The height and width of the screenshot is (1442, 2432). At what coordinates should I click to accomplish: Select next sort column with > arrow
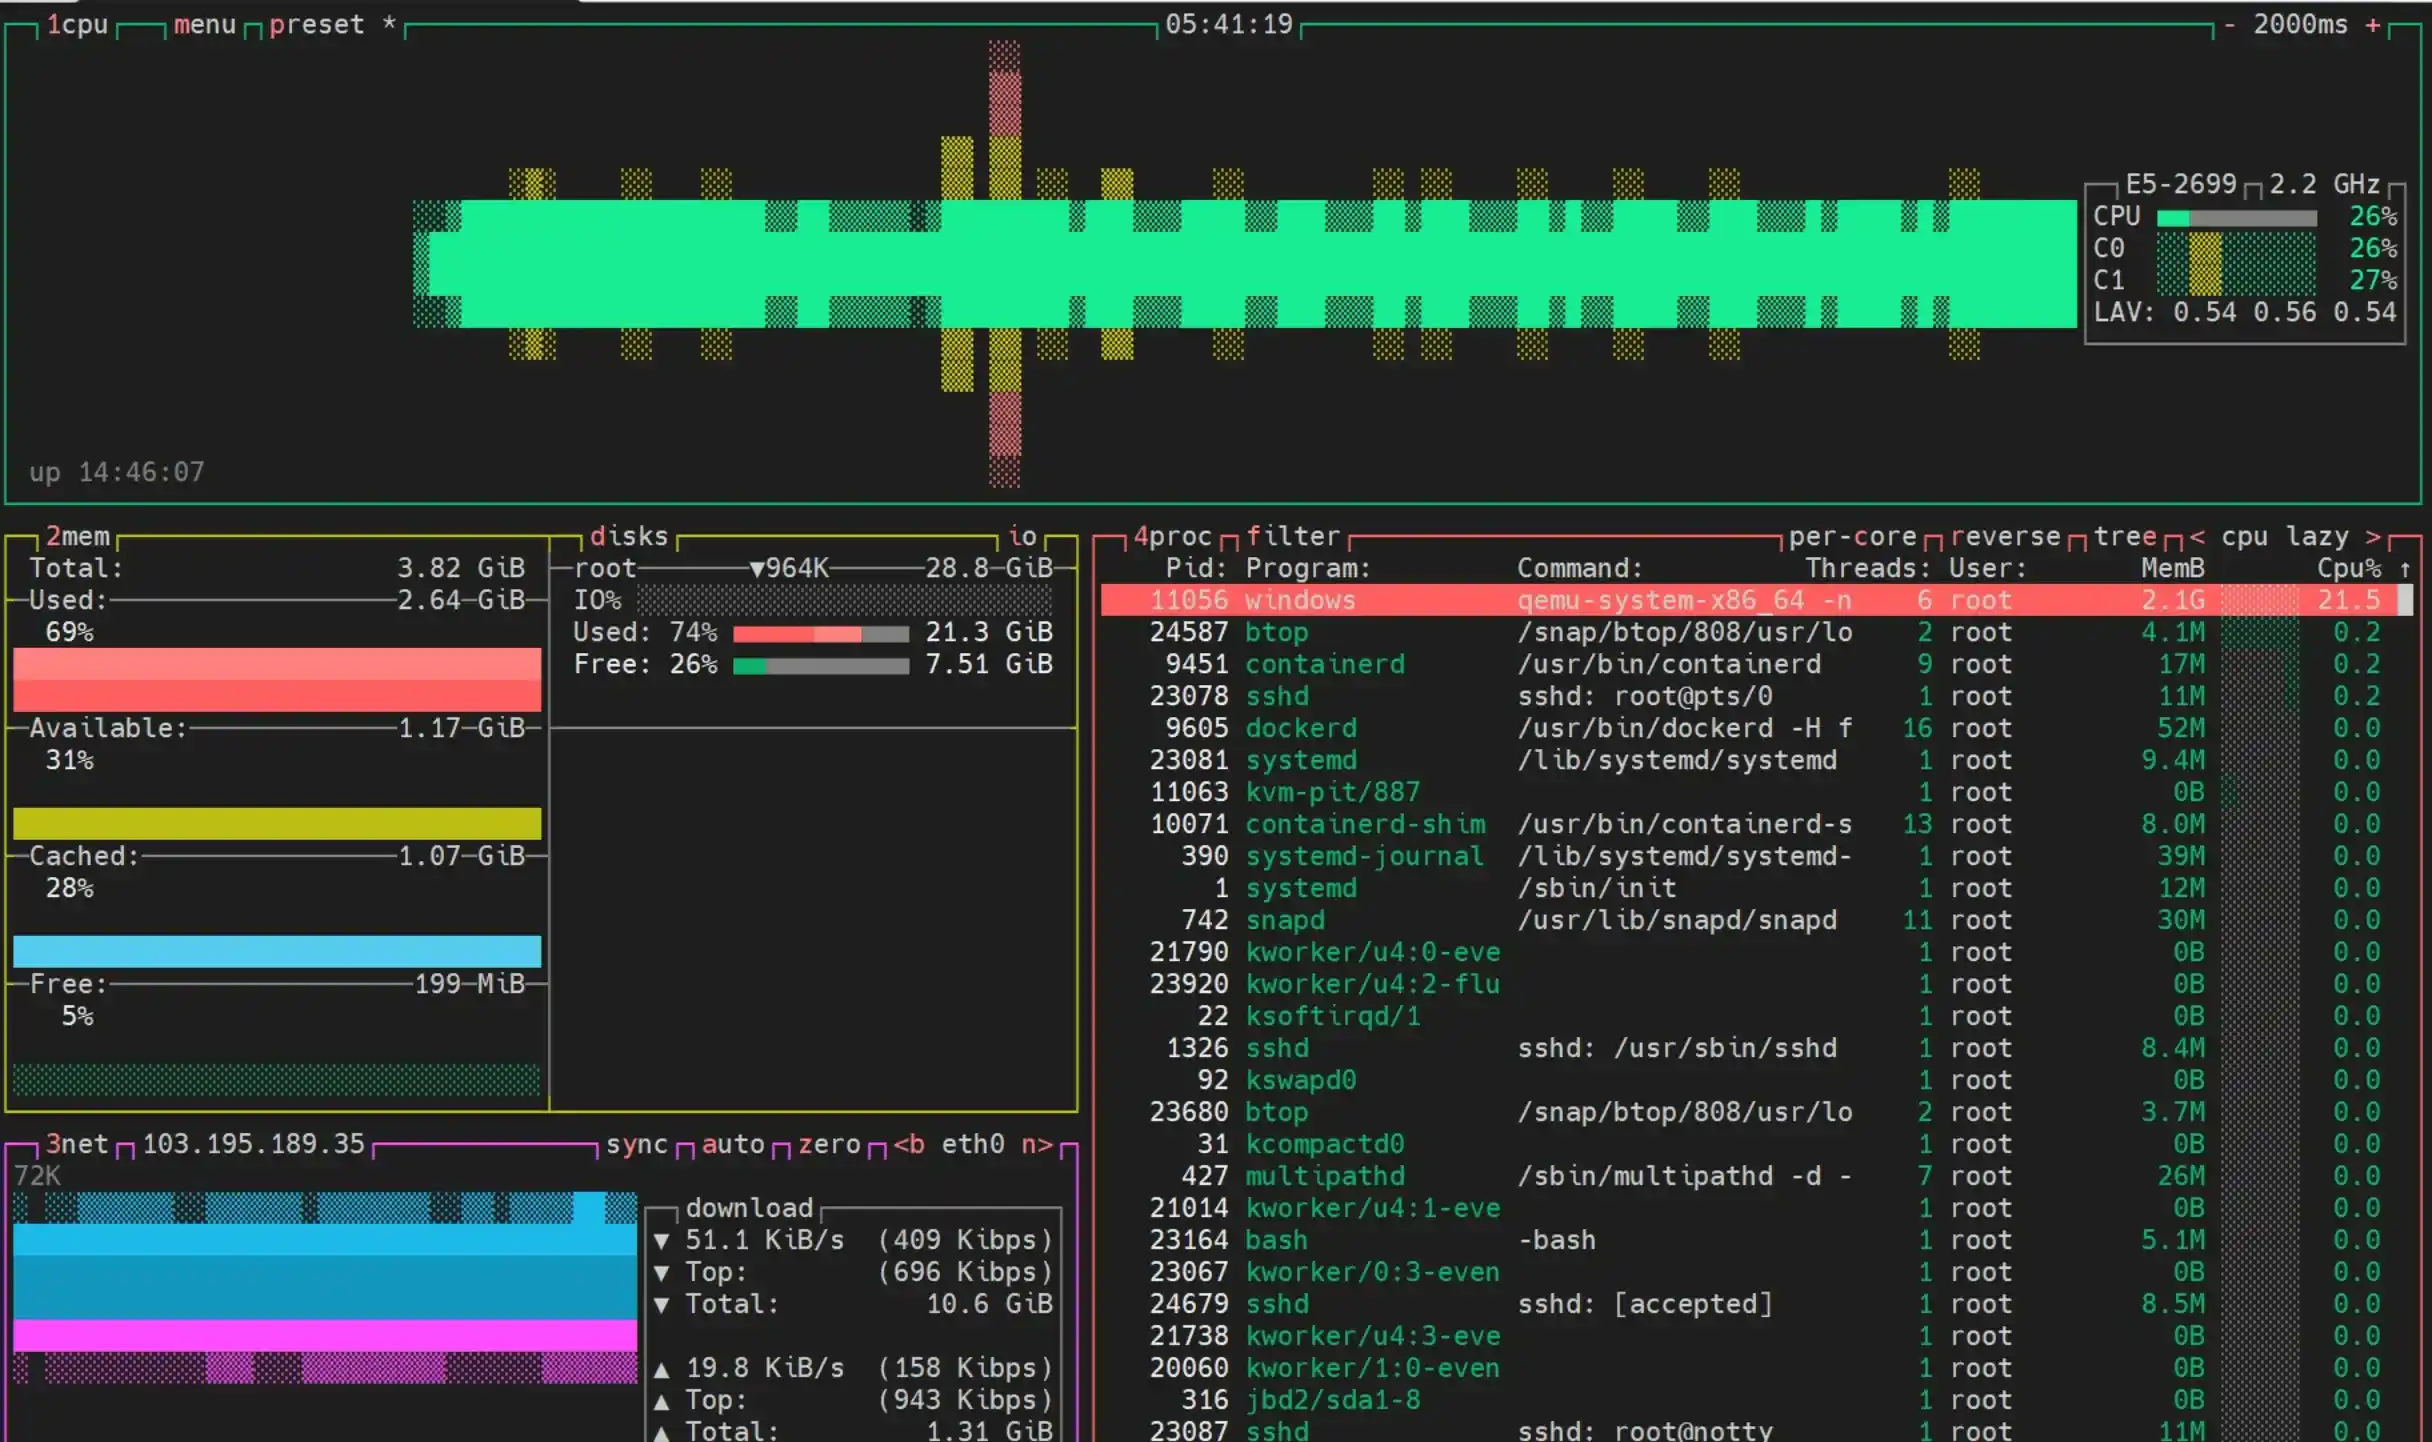[2373, 536]
